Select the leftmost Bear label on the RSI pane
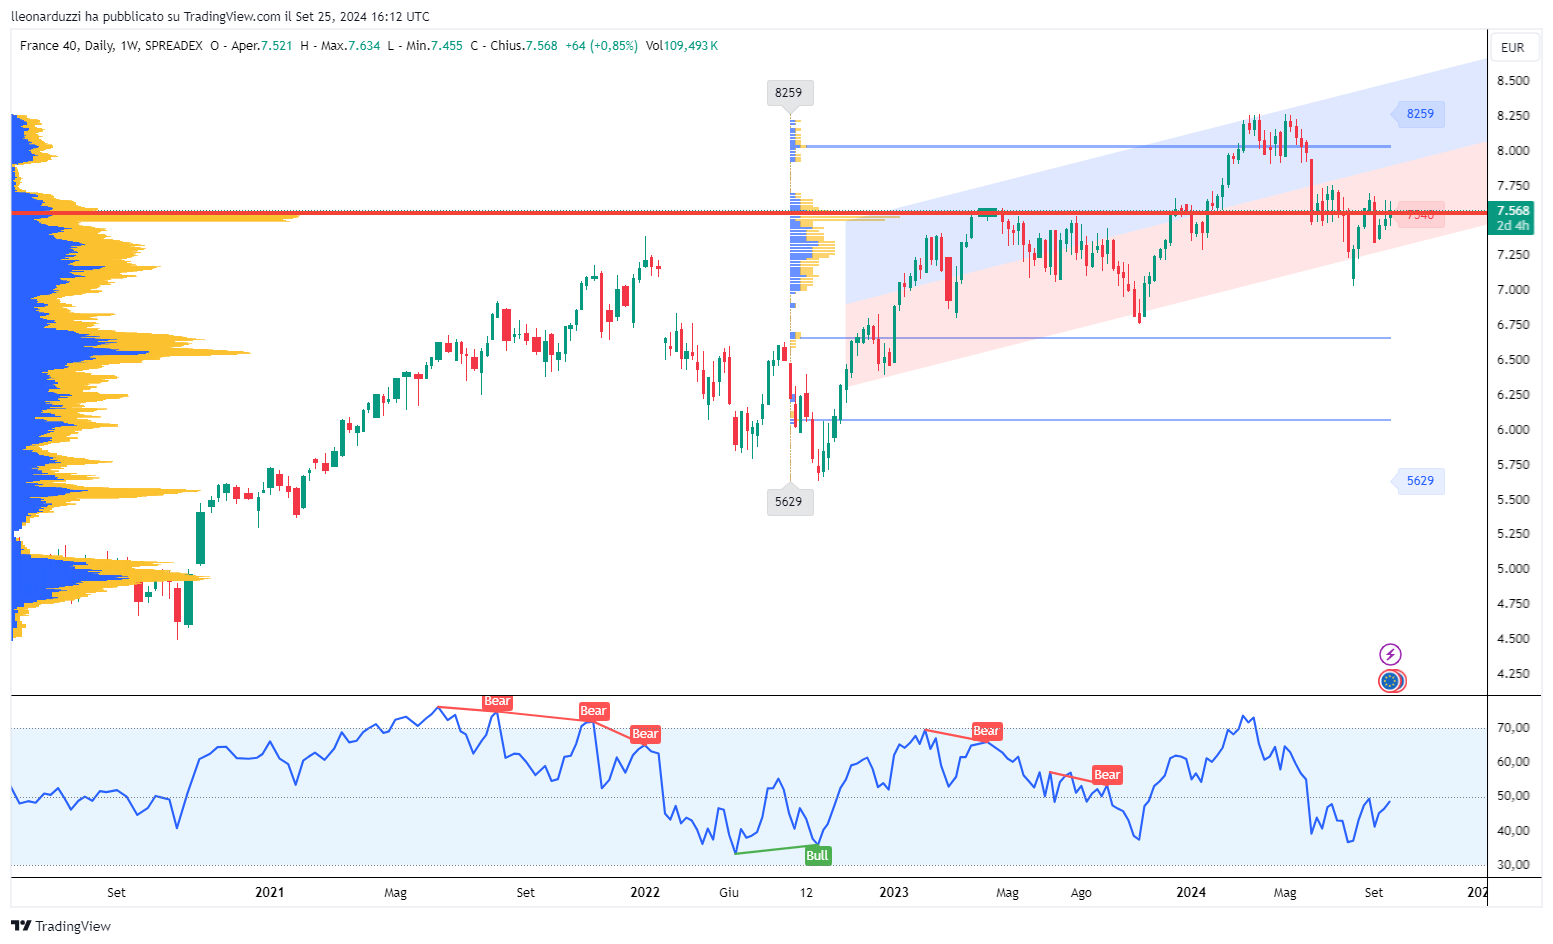1553x944 pixels. (497, 701)
